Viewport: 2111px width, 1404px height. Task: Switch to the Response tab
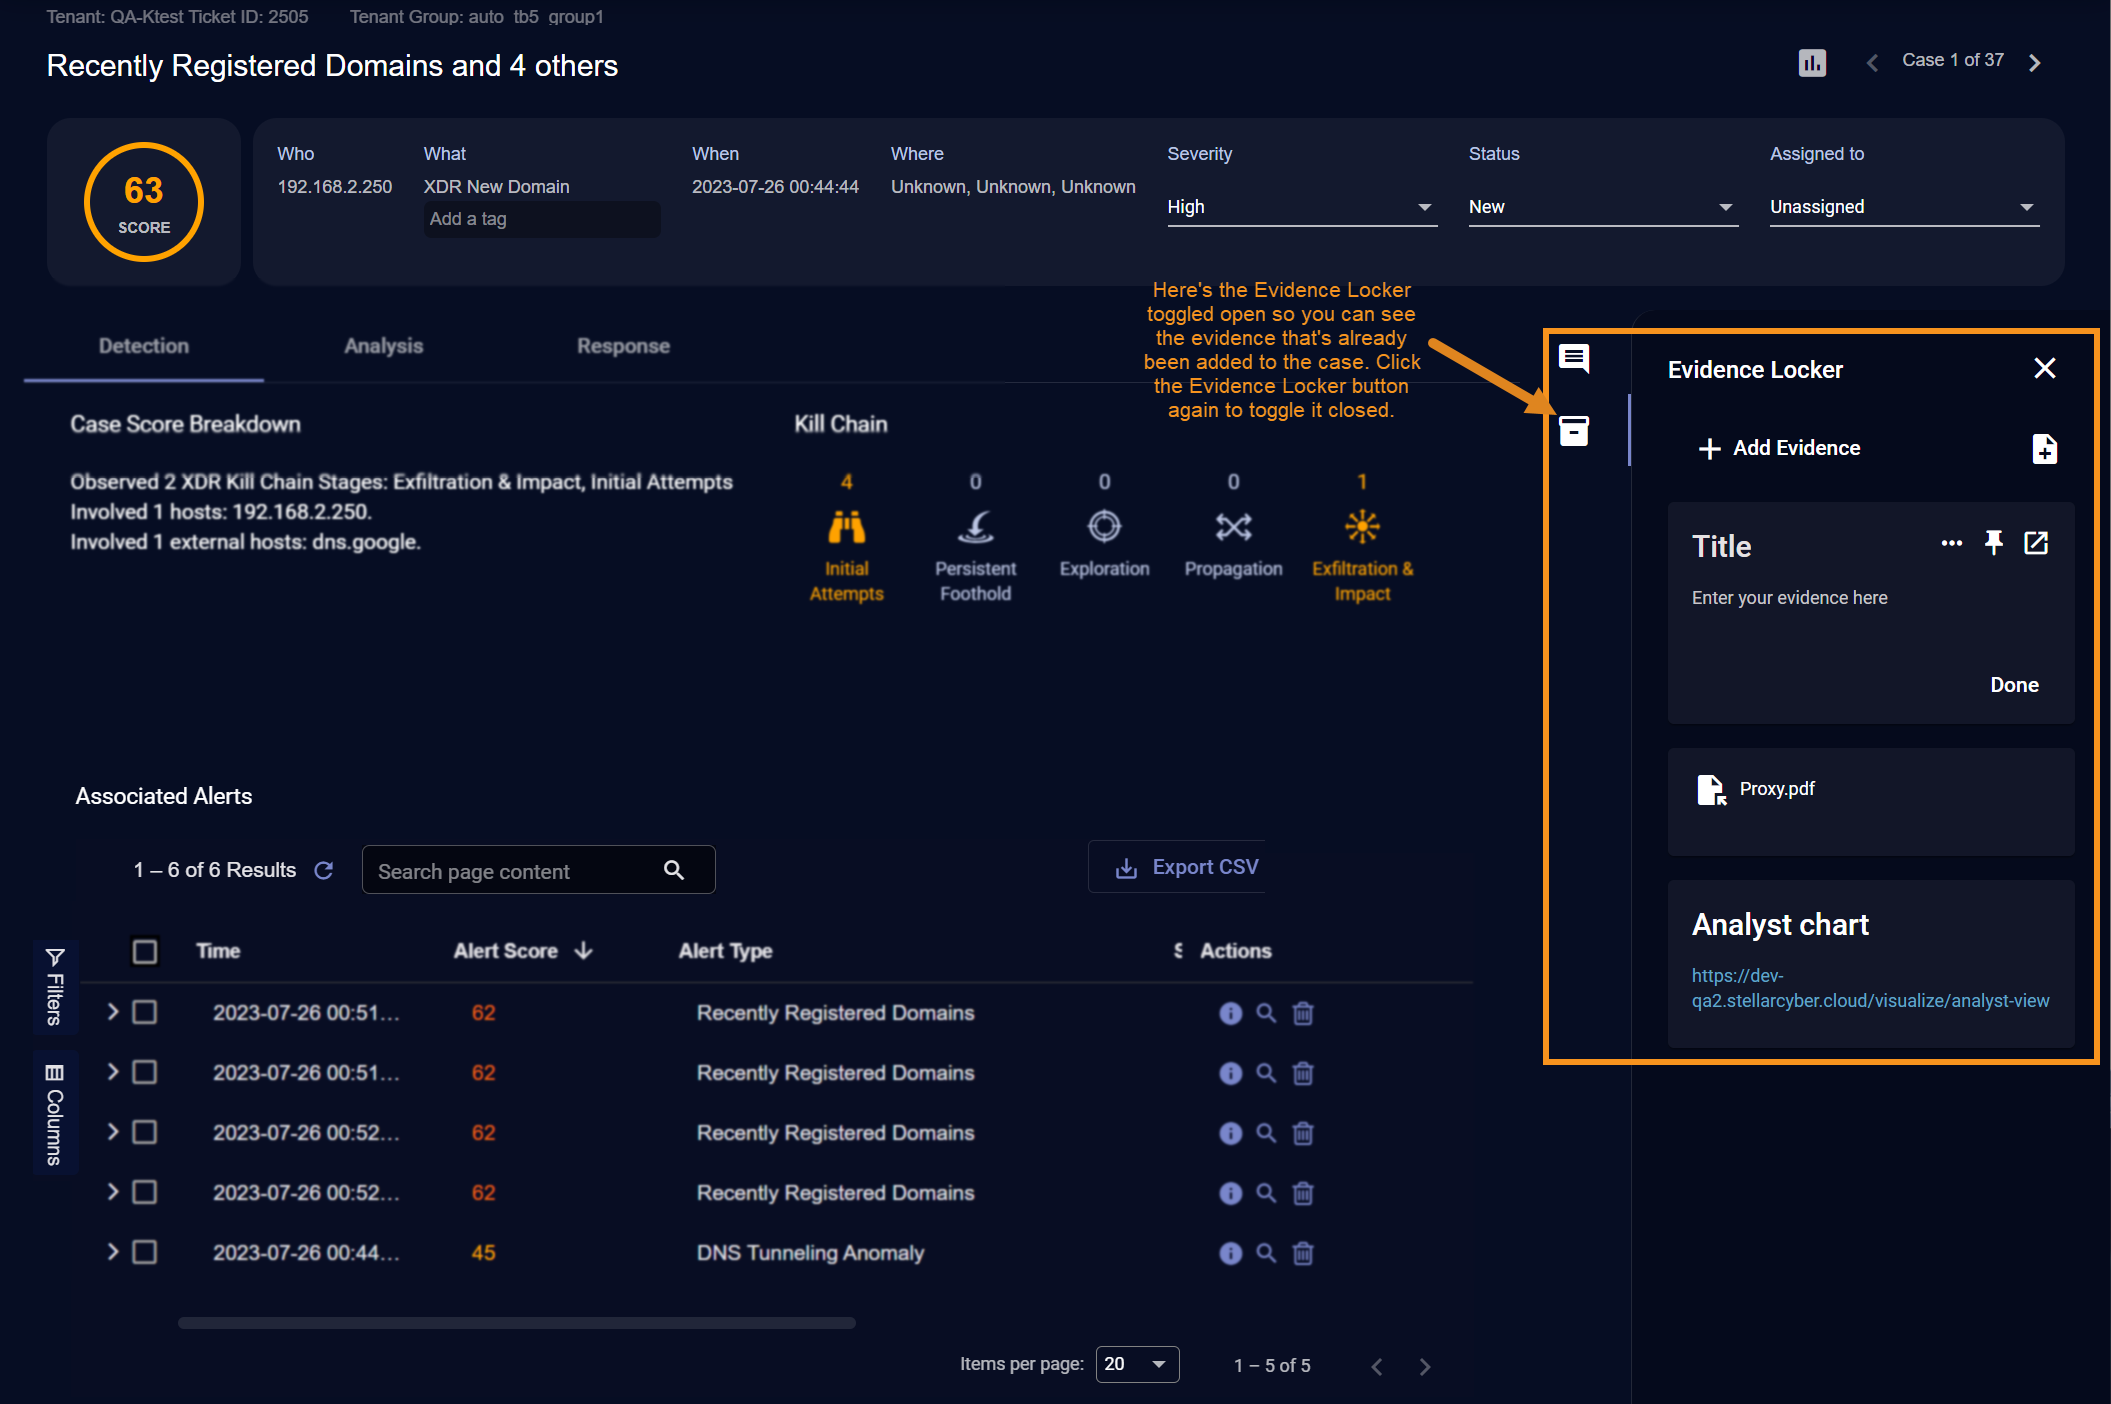click(623, 346)
